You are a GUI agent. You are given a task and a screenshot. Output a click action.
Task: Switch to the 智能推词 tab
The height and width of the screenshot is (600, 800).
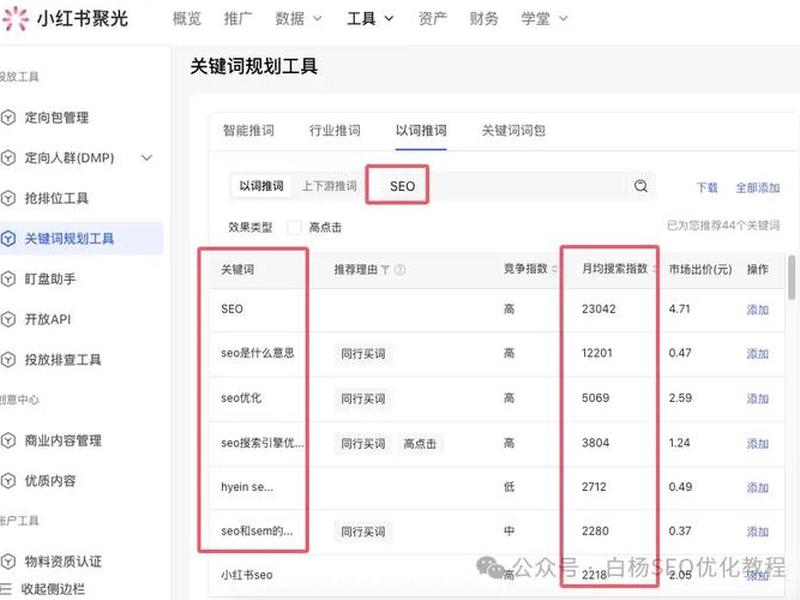pos(248,131)
